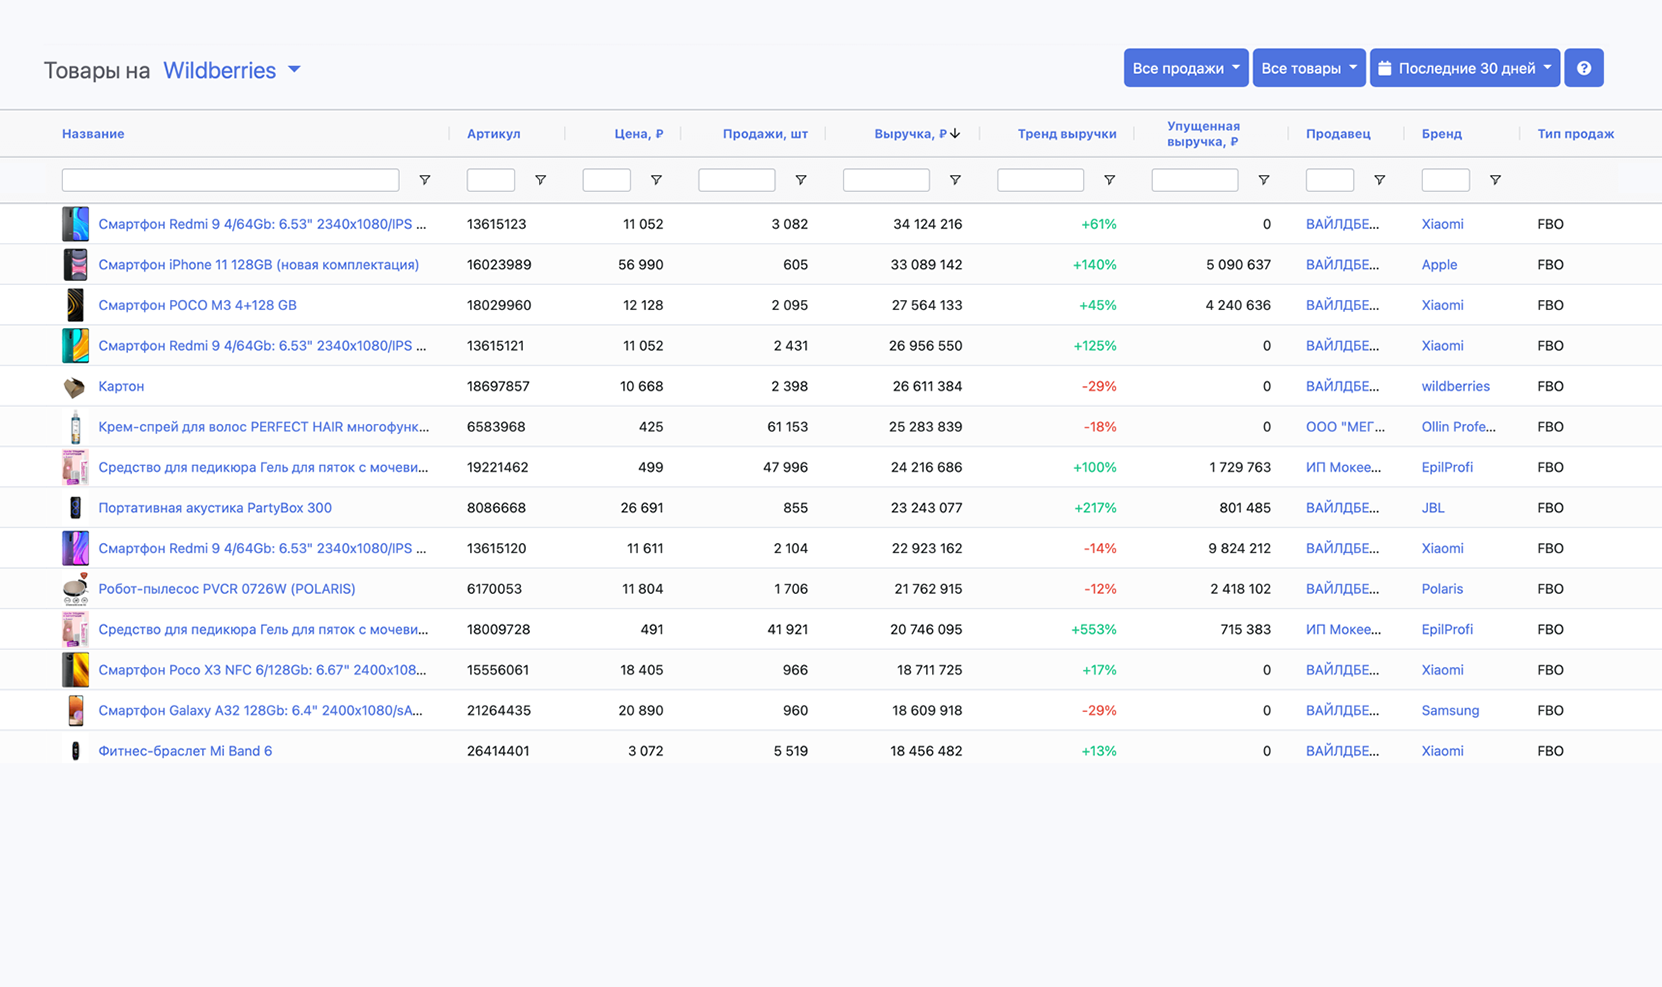This screenshot has width=1662, height=987.
Task: Open filter options for Артикул column
Action: (540, 180)
